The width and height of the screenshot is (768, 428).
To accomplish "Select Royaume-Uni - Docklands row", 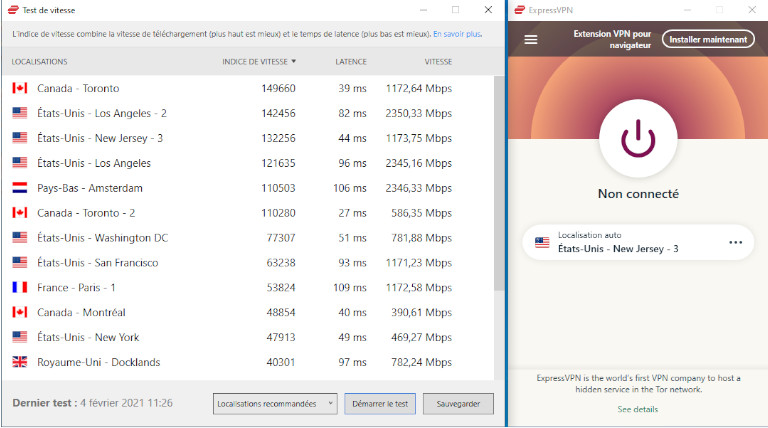I will click(247, 362).
